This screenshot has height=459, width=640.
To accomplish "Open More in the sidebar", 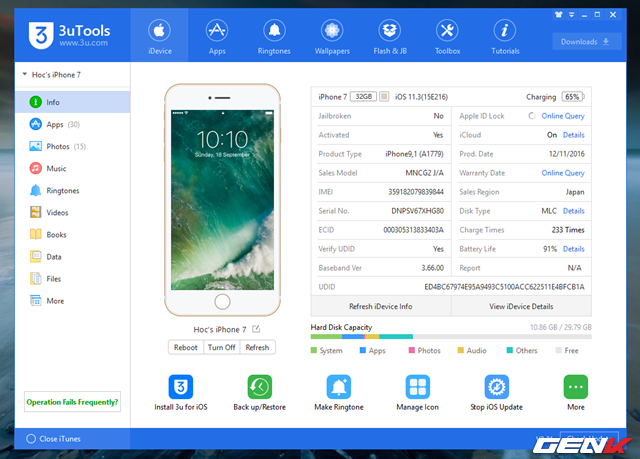I will [x=73, y=301].
